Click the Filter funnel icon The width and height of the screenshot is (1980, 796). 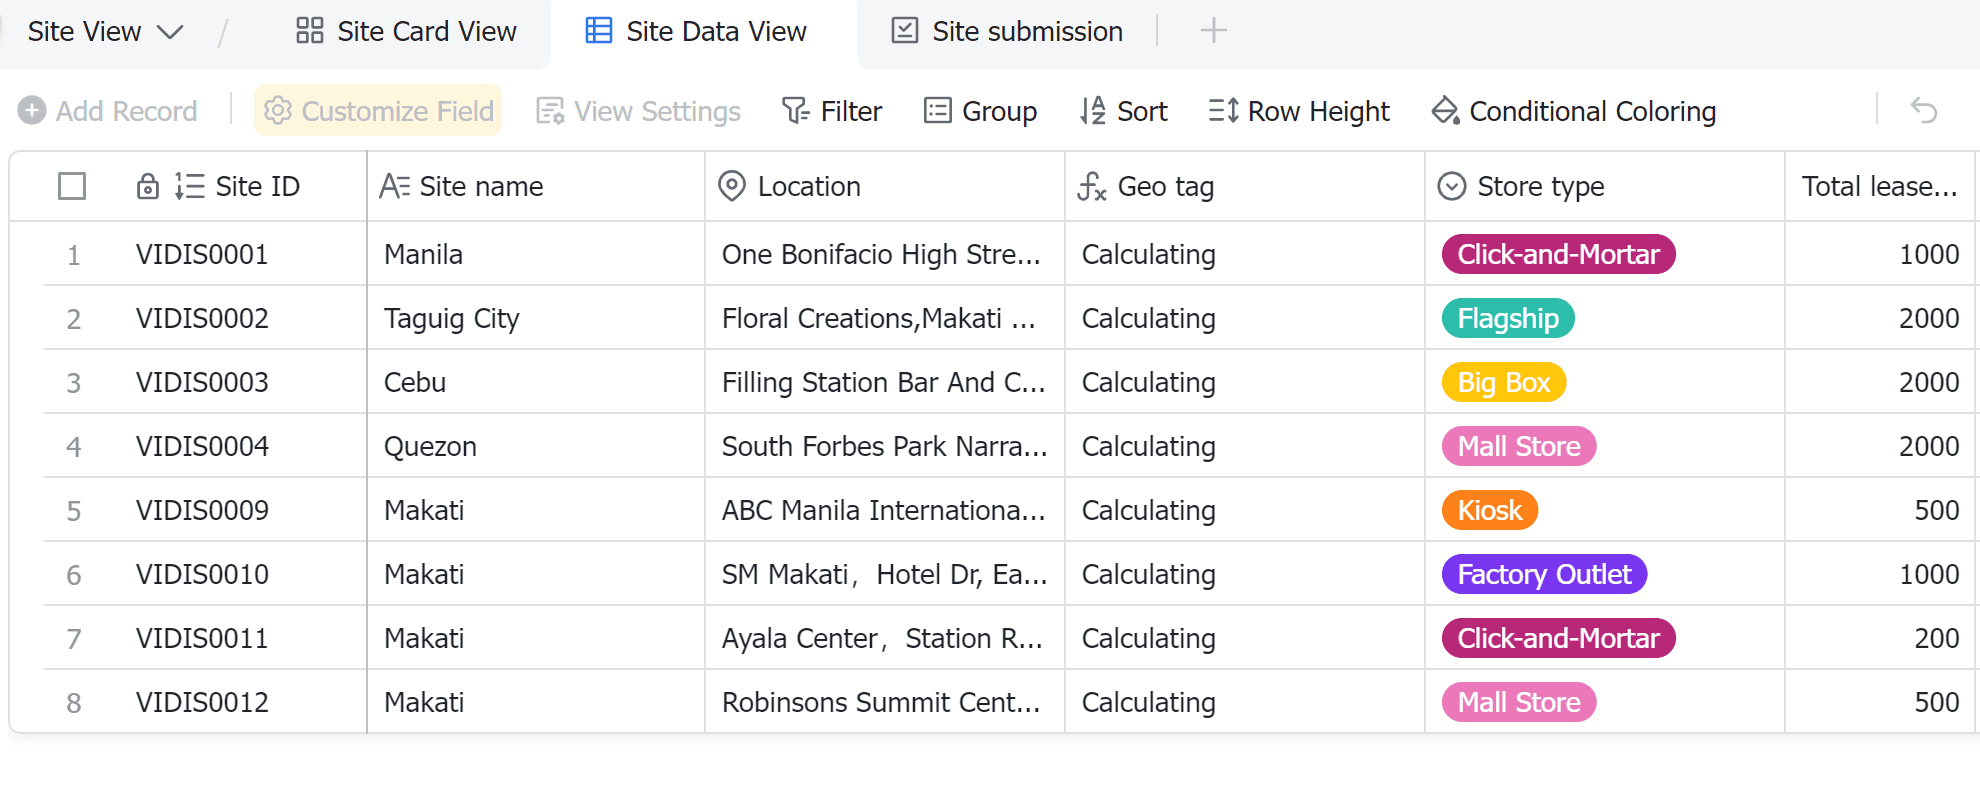point(796,111)
